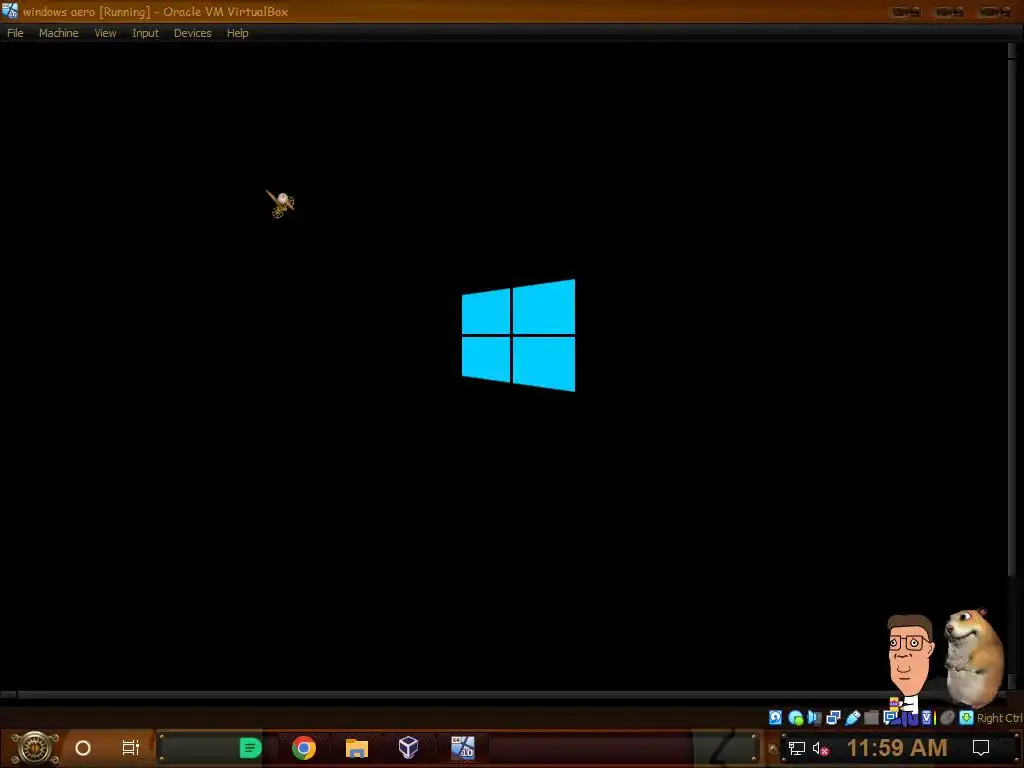Image resolution: width=1024 pixels, height=768 pixels.
Task: Click the keyboard capture green arrow icon
Action: 967,718
